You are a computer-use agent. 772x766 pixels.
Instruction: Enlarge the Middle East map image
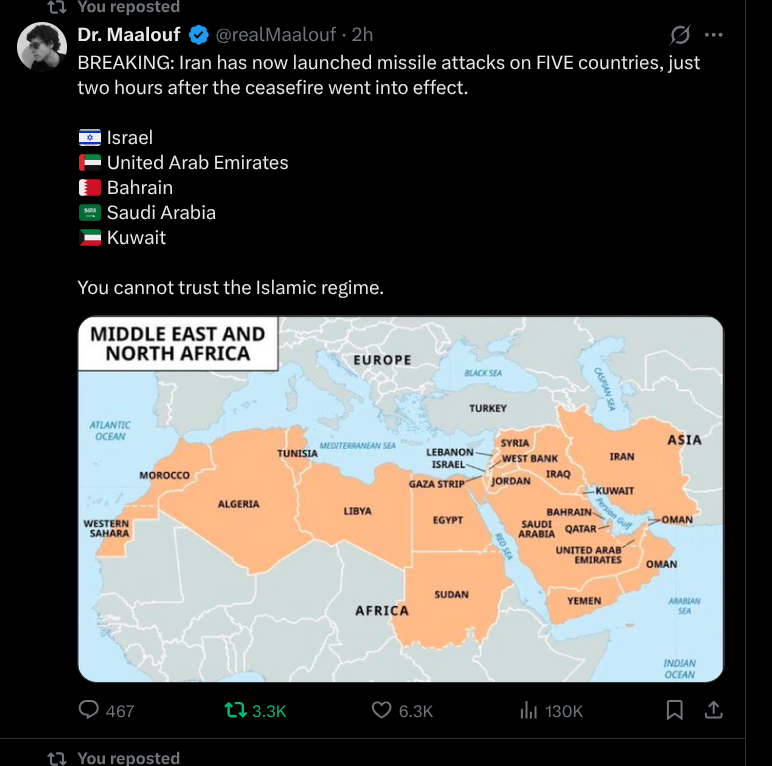(x=400, y=499)
